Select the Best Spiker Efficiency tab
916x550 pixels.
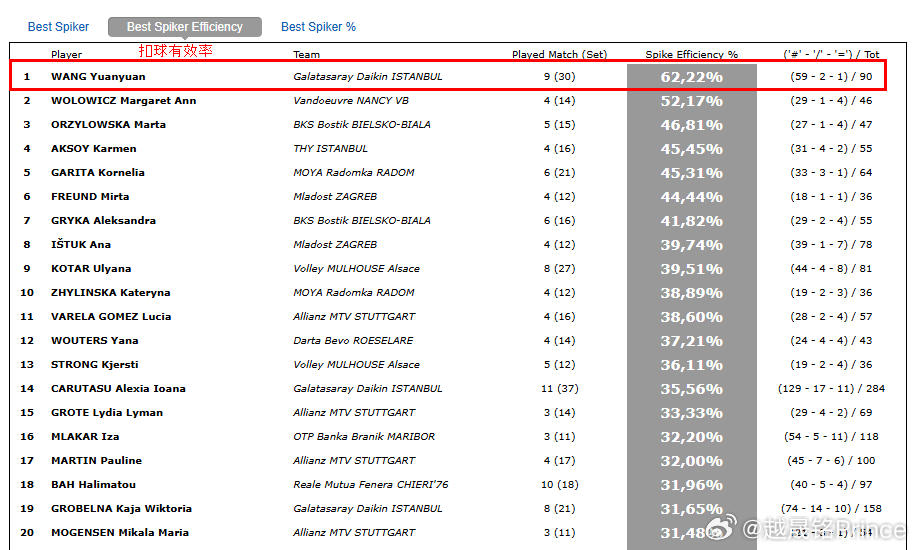[x=185, y=27]
